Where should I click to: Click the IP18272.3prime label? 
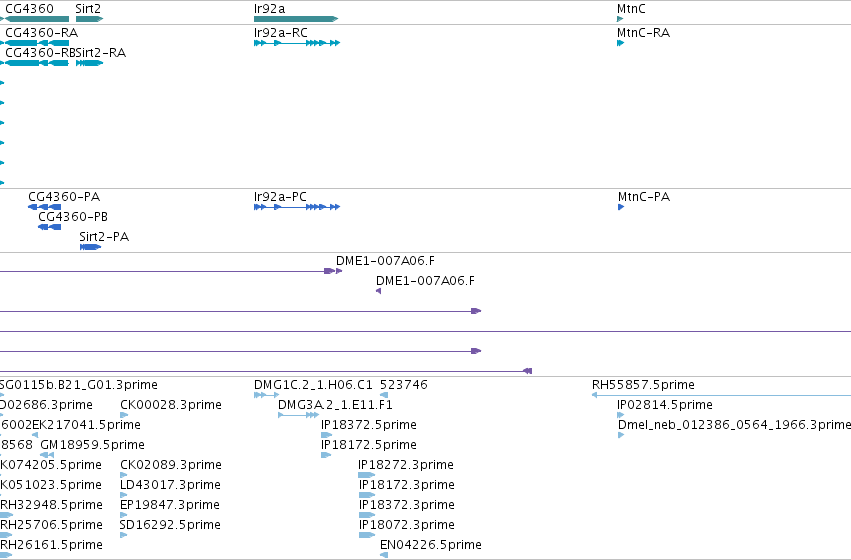406,464
